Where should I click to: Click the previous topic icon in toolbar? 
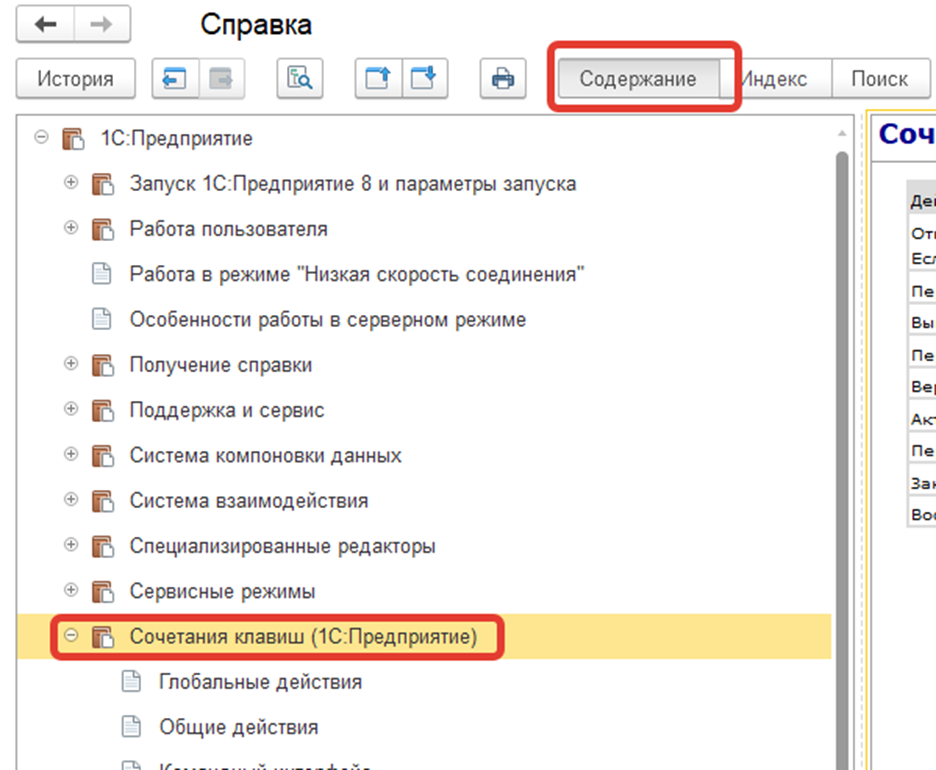pos(175,78)
